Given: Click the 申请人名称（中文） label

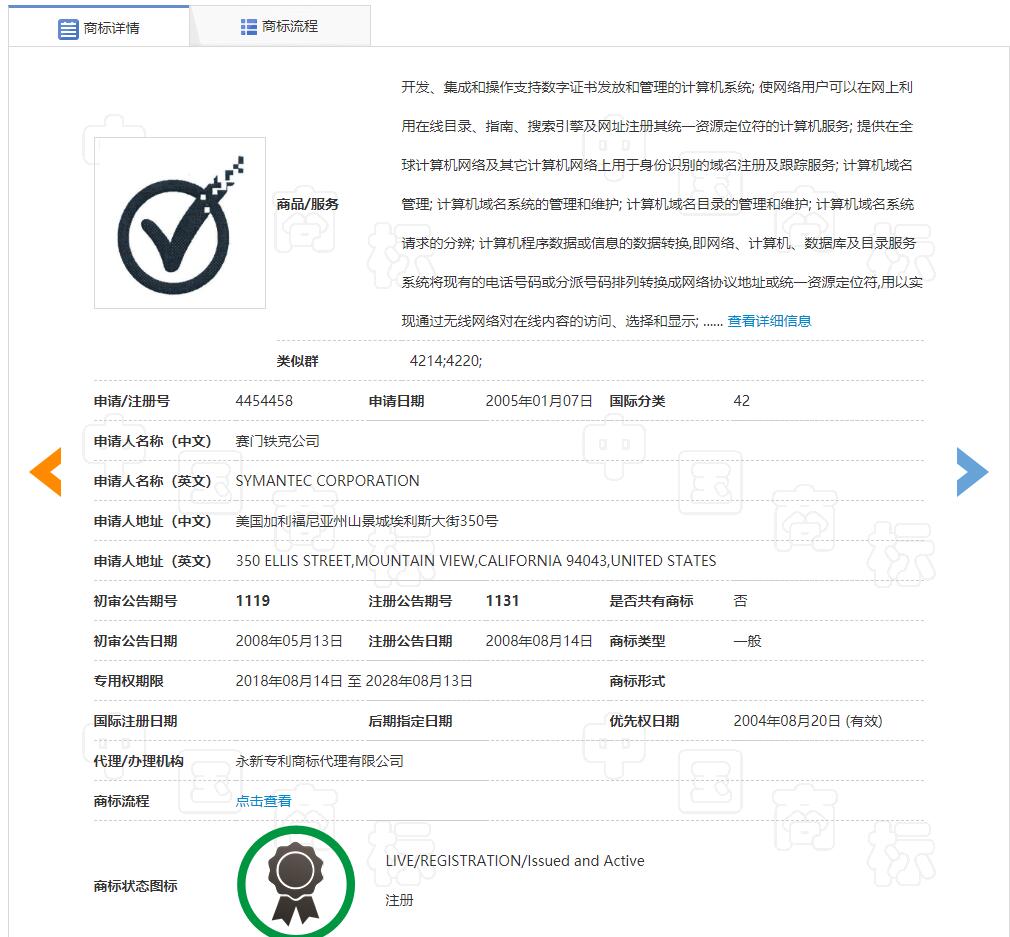Looking at the screenshot, I should click(x=153, y=441).
